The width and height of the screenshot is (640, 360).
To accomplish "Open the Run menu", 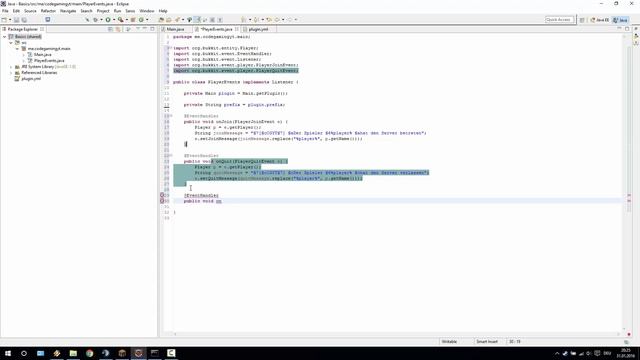I will click(x=118, y=11).
